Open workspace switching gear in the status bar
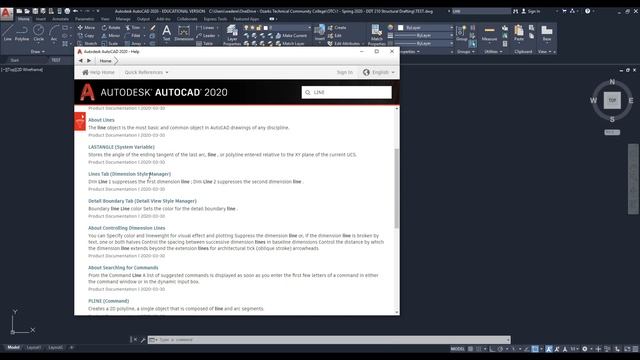 point(585,349)
